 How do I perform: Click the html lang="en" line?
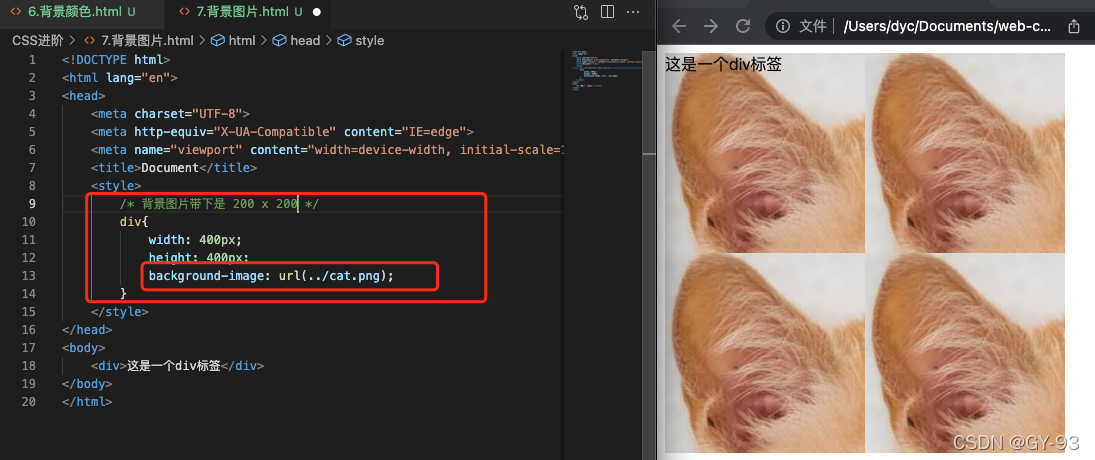(120, 78)
